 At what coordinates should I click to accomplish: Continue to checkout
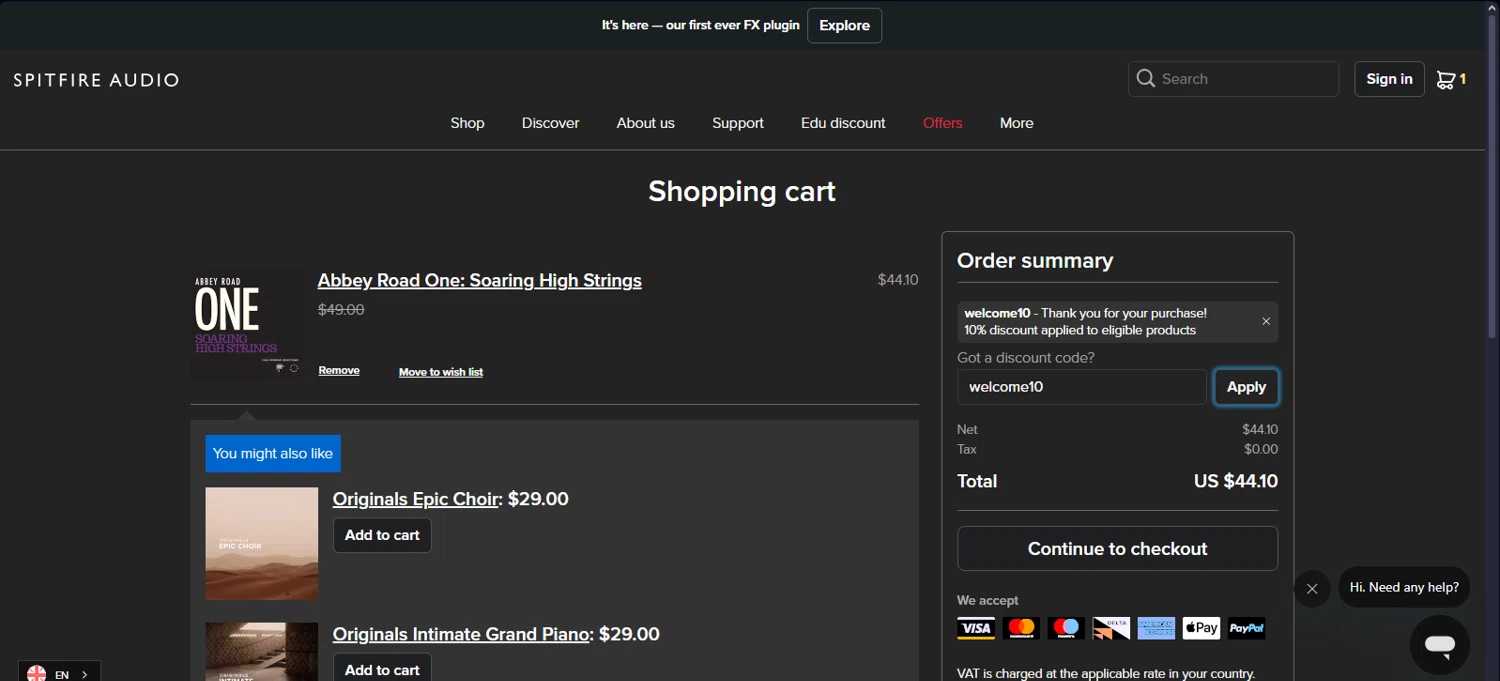tap(1117, 549)
